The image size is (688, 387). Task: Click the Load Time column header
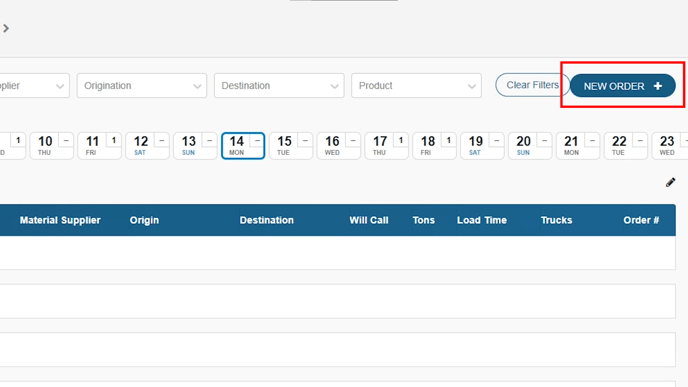pos(482,220)
